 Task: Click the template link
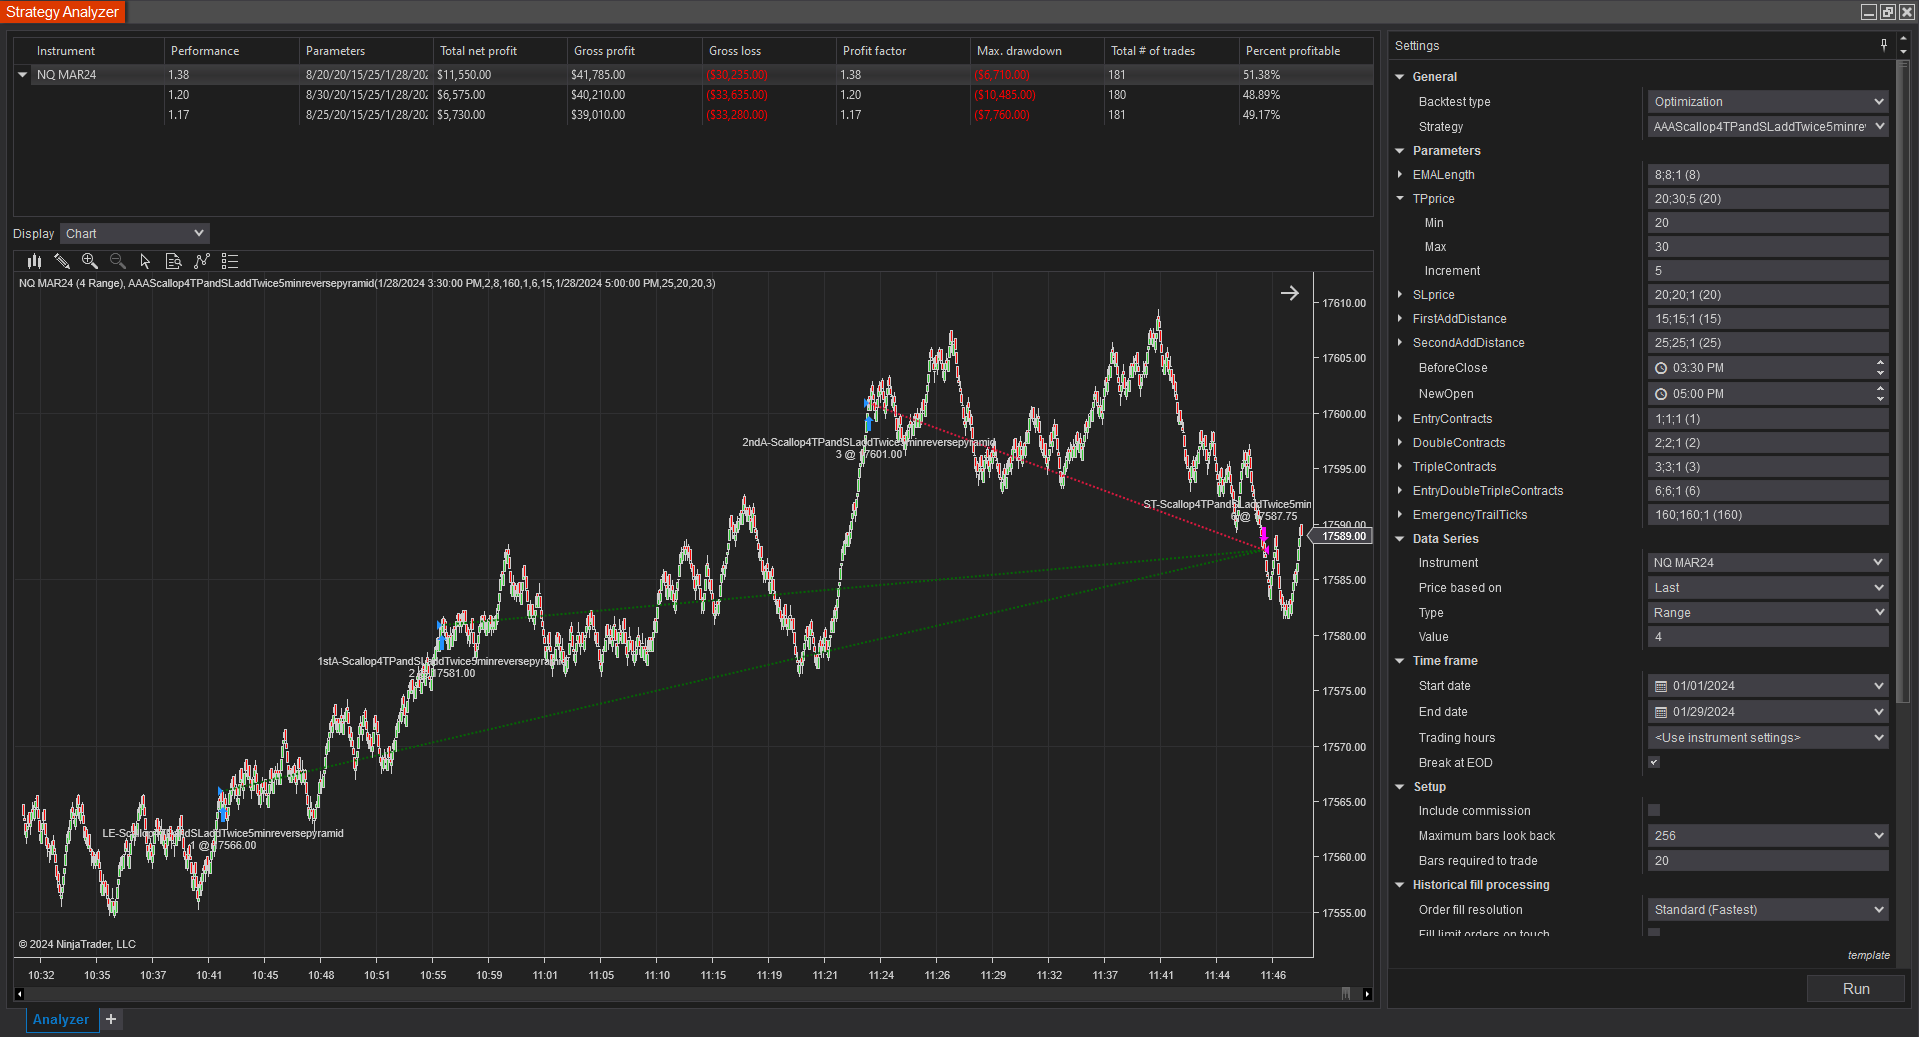pyautogui.click(x=1868, y=955)
